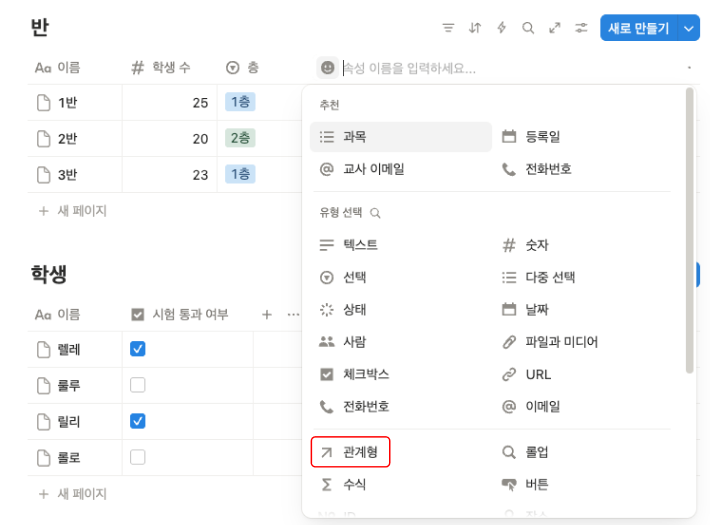Choose 롤업 property type
710x525 pixels.
(583, 452)
